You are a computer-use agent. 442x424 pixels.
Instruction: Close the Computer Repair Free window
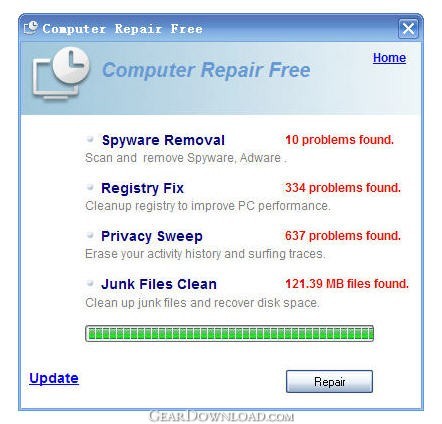pyautogui.click(x=408, y=29)
